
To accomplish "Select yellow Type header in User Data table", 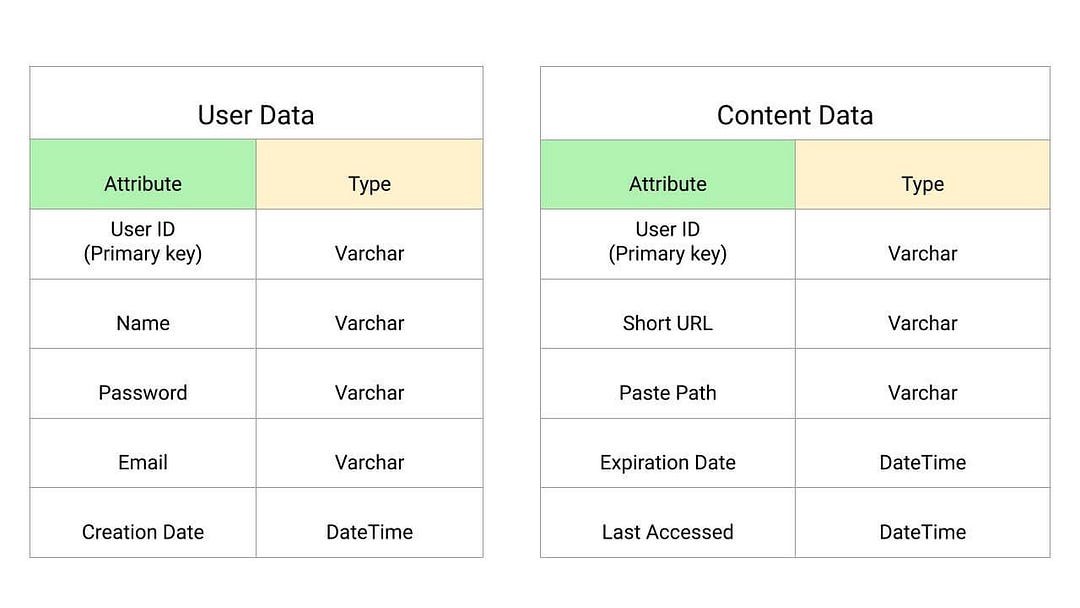I will pos(369,183).
